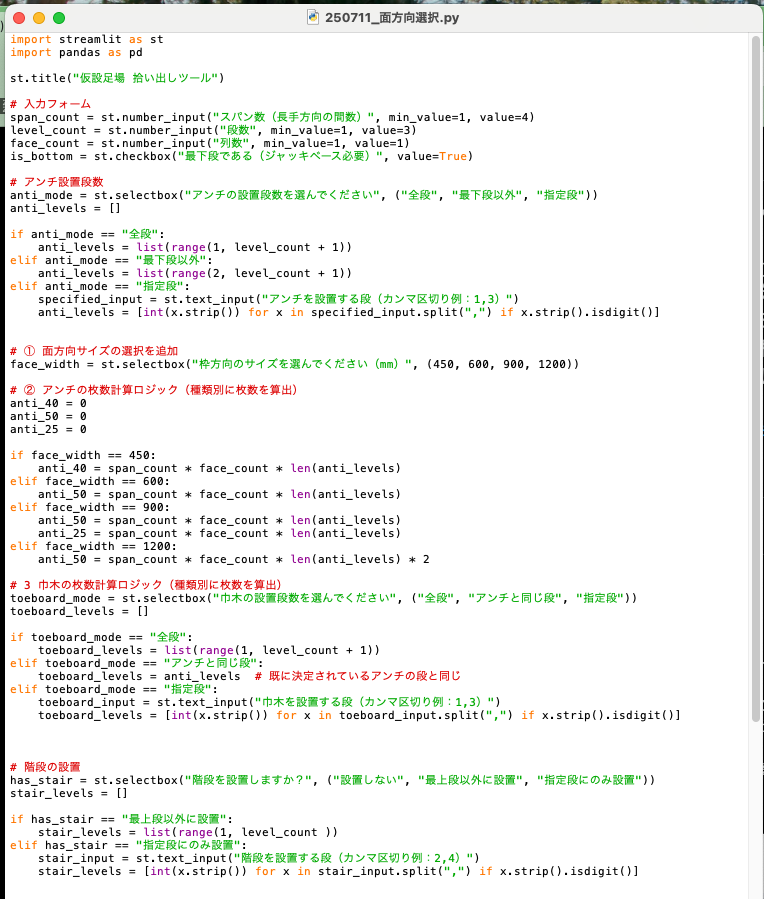Viewport: 764px width, 899px height.
Task: Click the comment '# 既に決定されているアンチの段と同じ'
Action: pos(358,677)
